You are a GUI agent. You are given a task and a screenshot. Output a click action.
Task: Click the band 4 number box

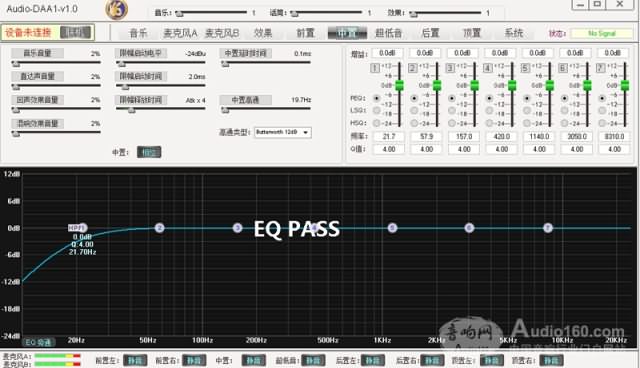487,68
